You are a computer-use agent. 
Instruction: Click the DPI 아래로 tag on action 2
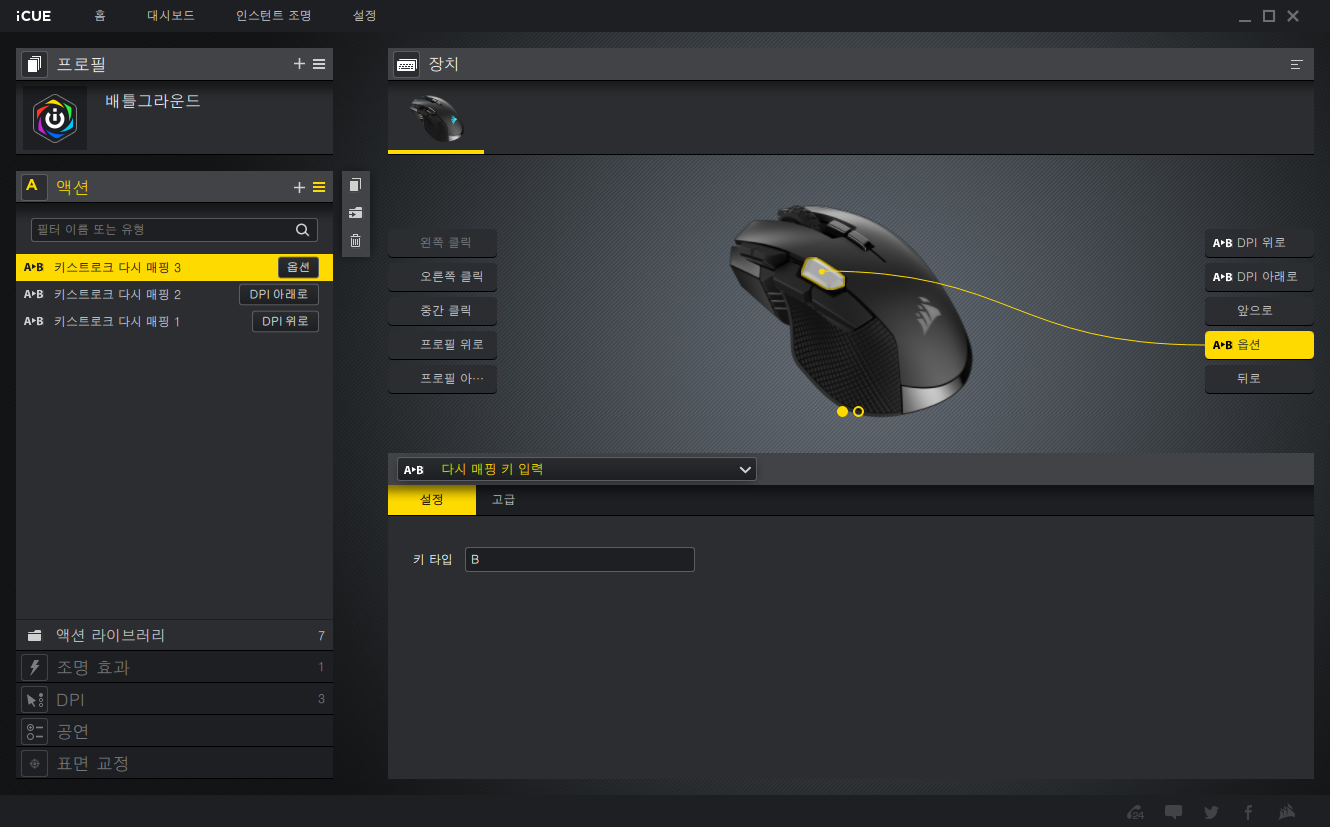coord(279,294)
